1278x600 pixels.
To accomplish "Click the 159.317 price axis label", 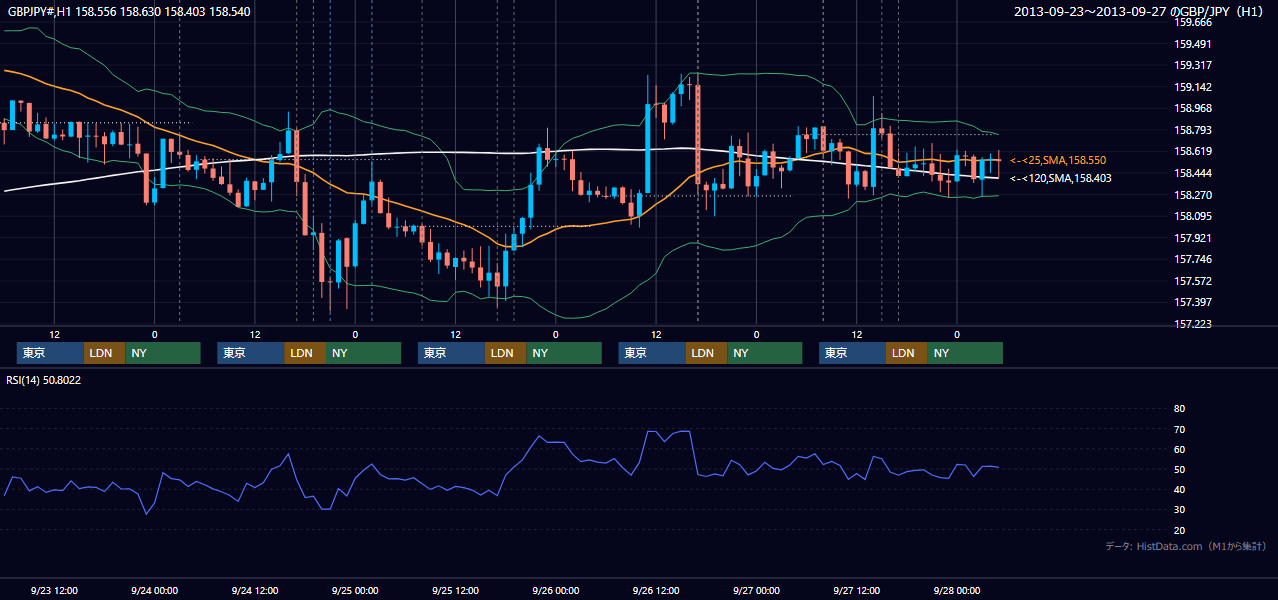I will (x=1193, y=65).
